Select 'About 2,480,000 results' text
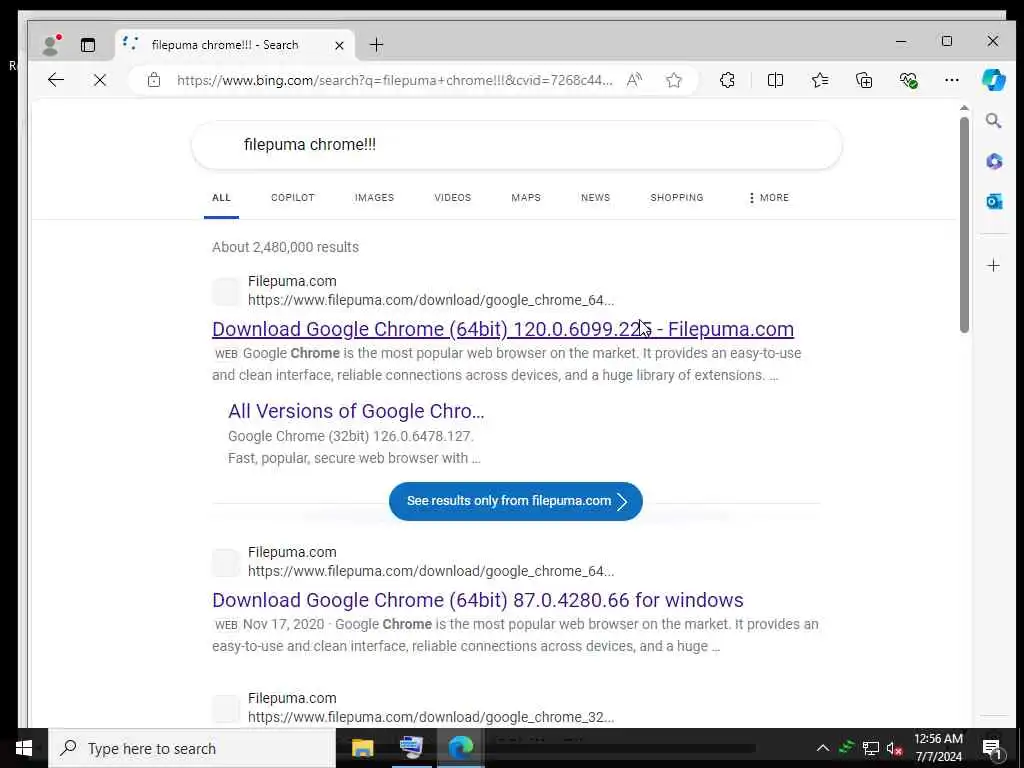The height and width of the screenshot is (768, 1024). 285,247
